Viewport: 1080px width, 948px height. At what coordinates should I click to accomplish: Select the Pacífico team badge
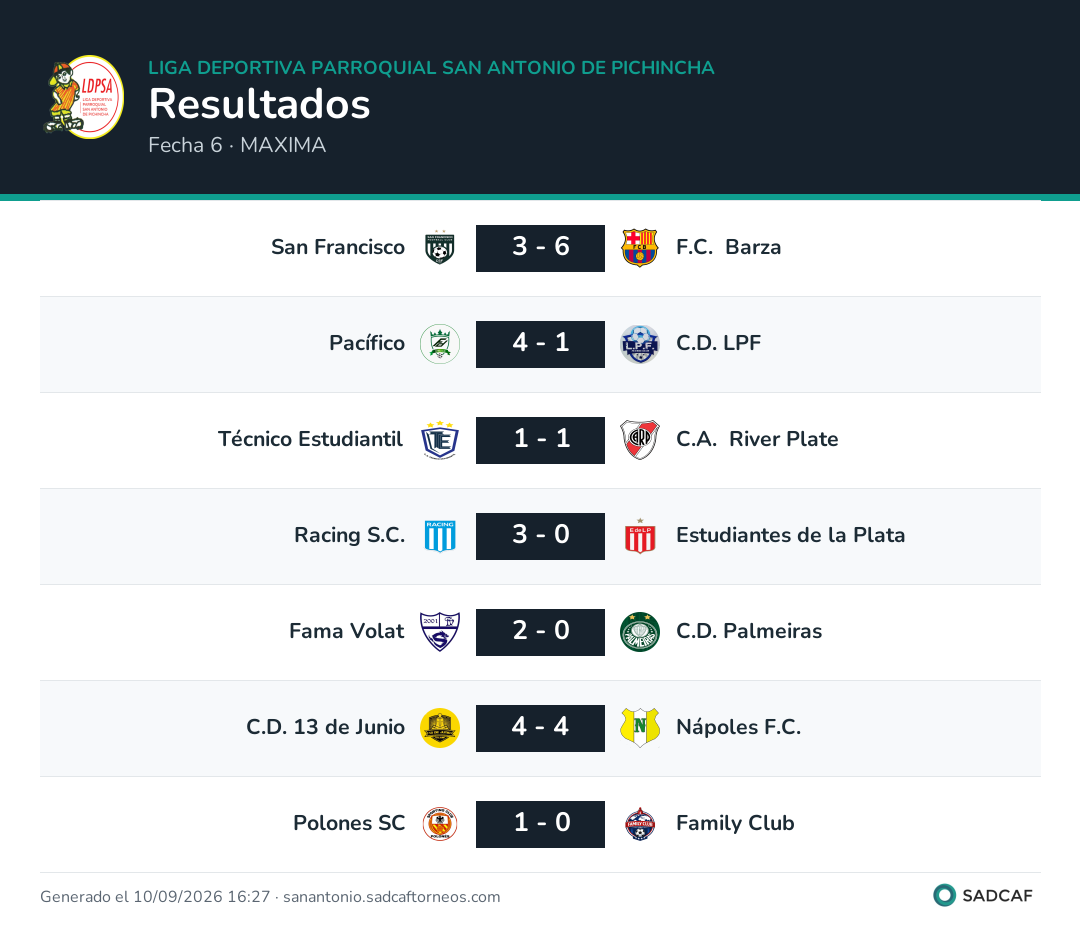click(x=440, y=344)
